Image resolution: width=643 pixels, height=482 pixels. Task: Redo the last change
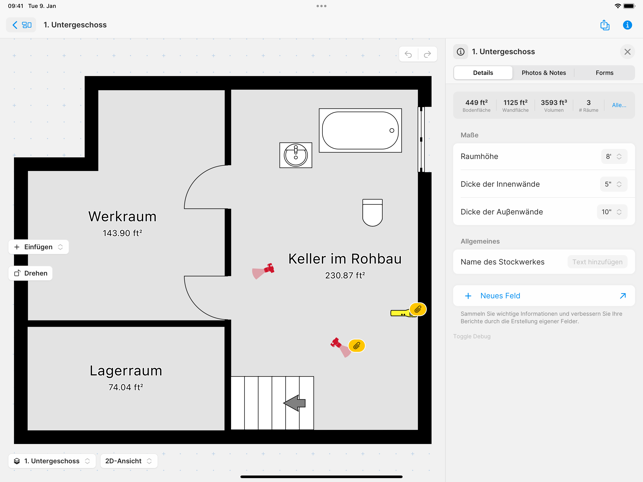click(427, 54)
